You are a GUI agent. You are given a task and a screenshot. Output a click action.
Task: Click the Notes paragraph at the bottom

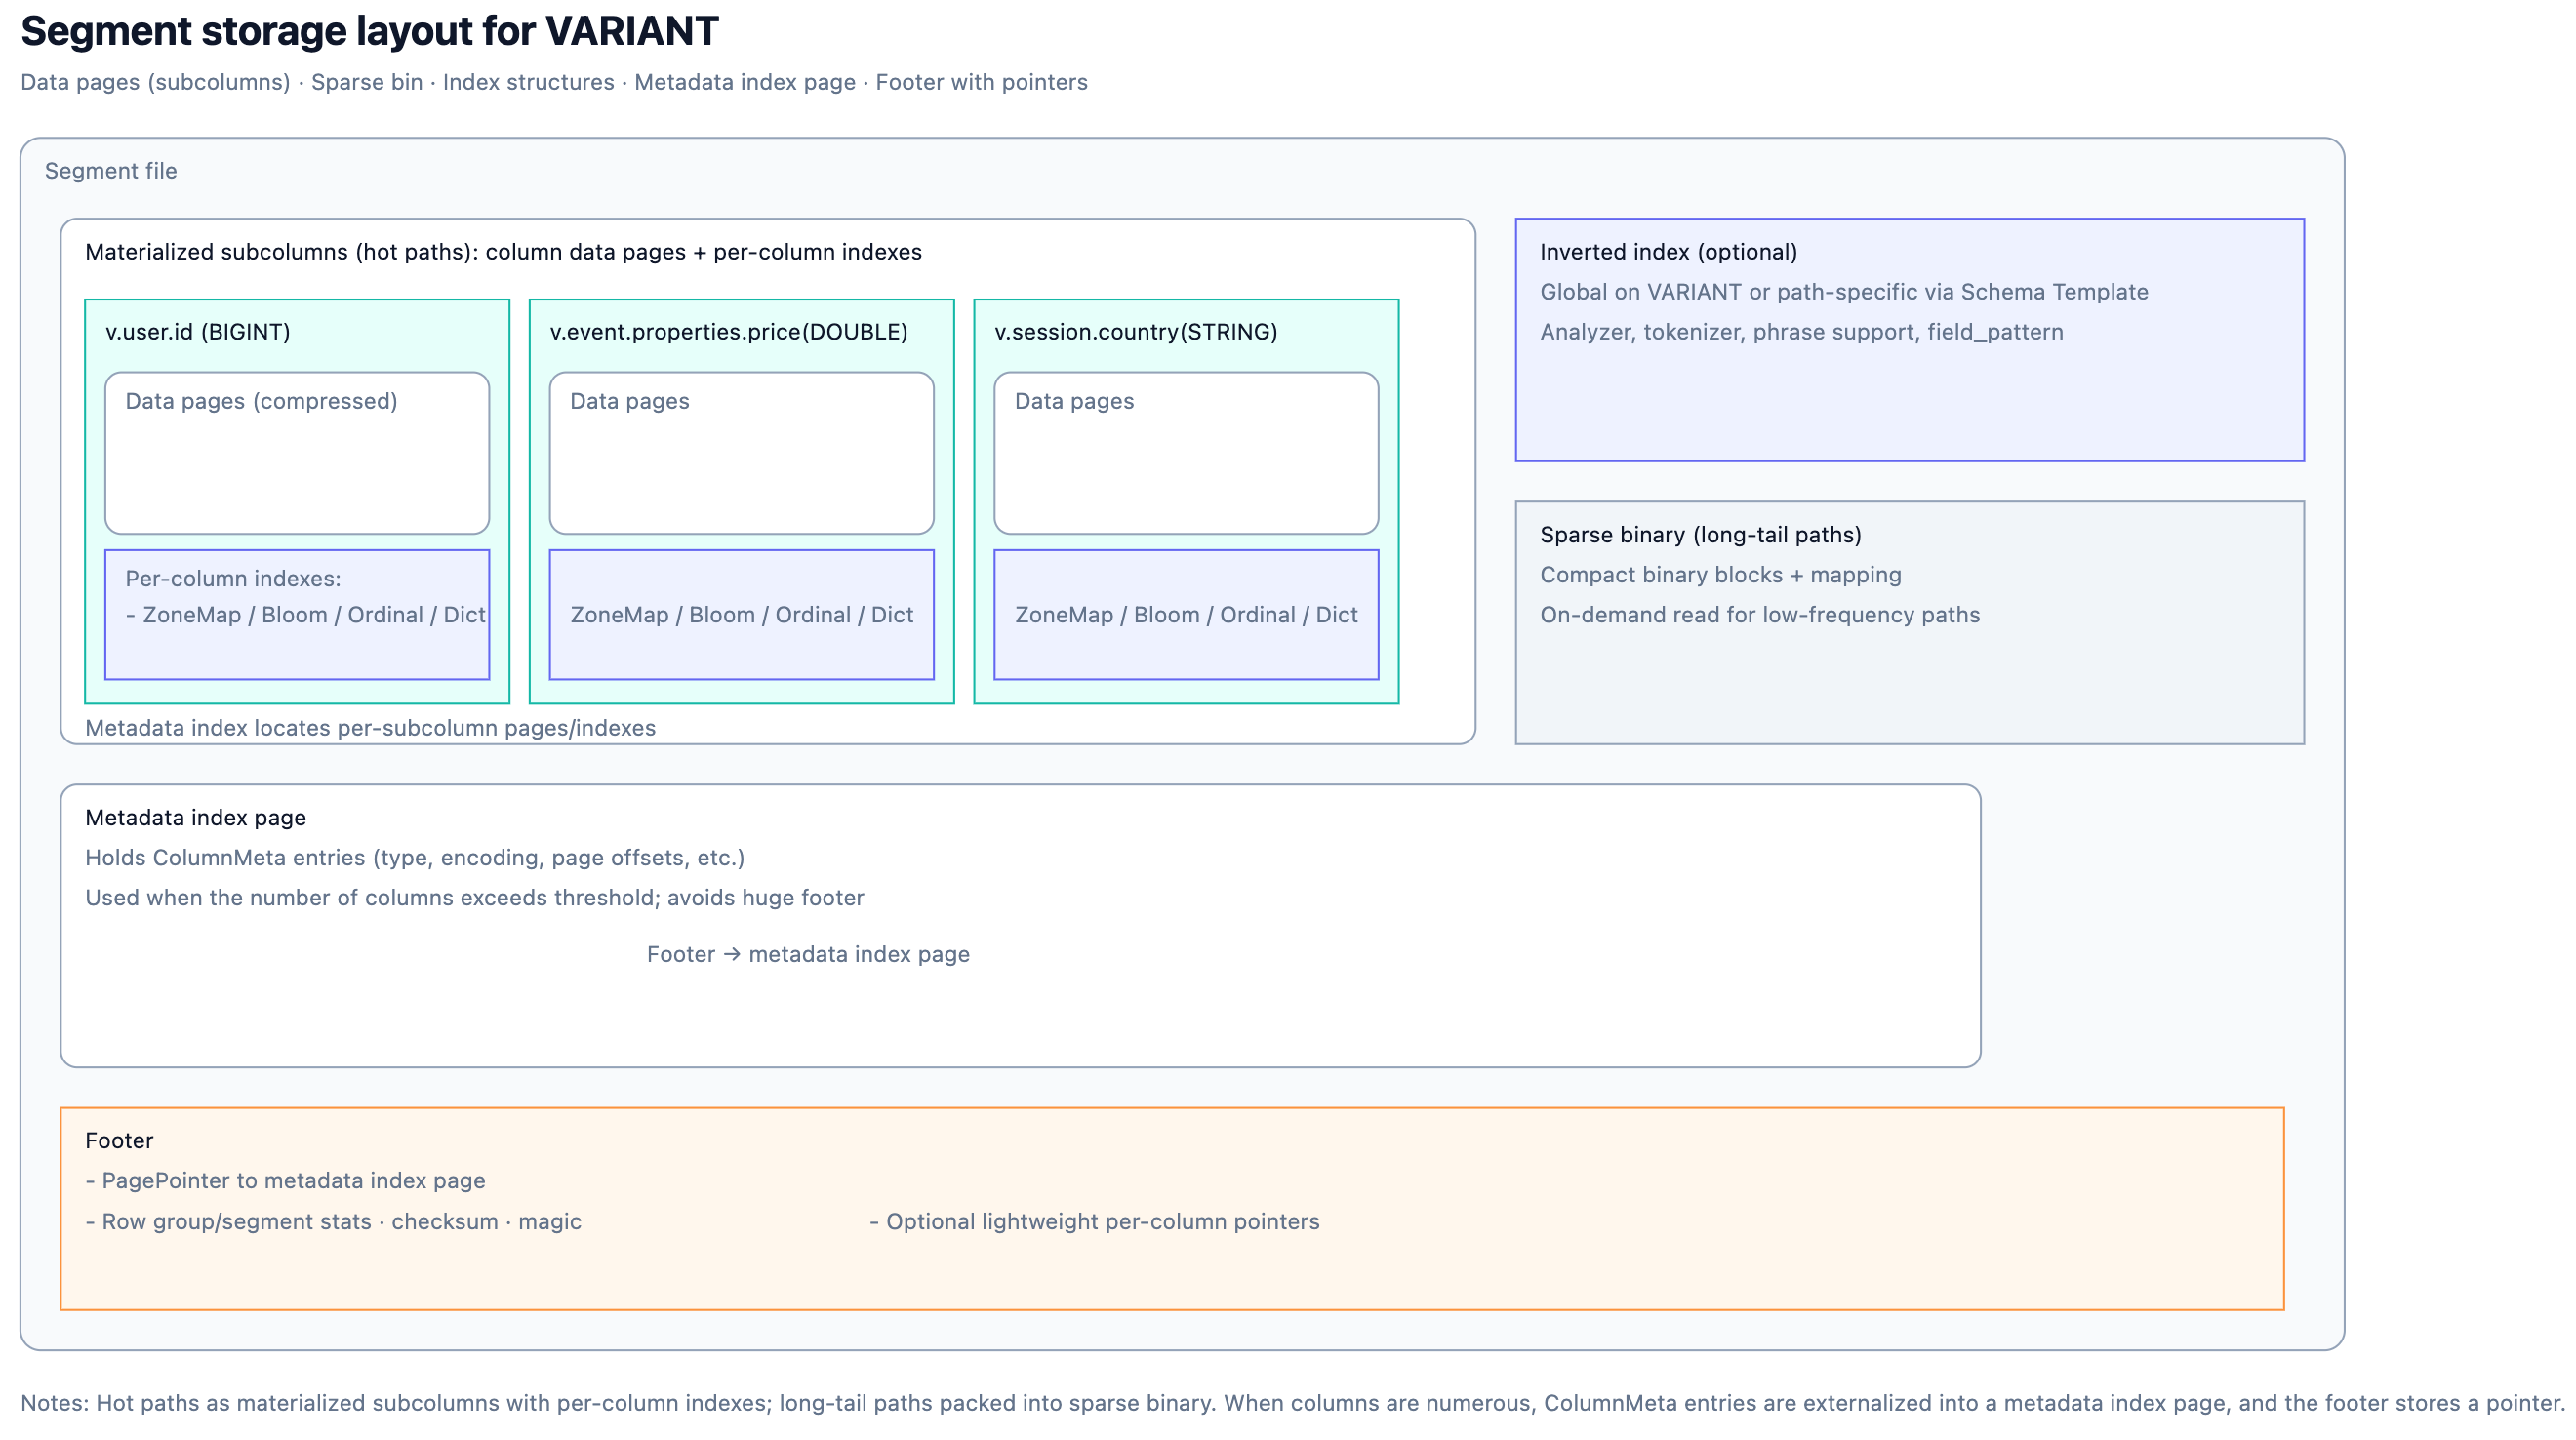pos(1288,1402)
